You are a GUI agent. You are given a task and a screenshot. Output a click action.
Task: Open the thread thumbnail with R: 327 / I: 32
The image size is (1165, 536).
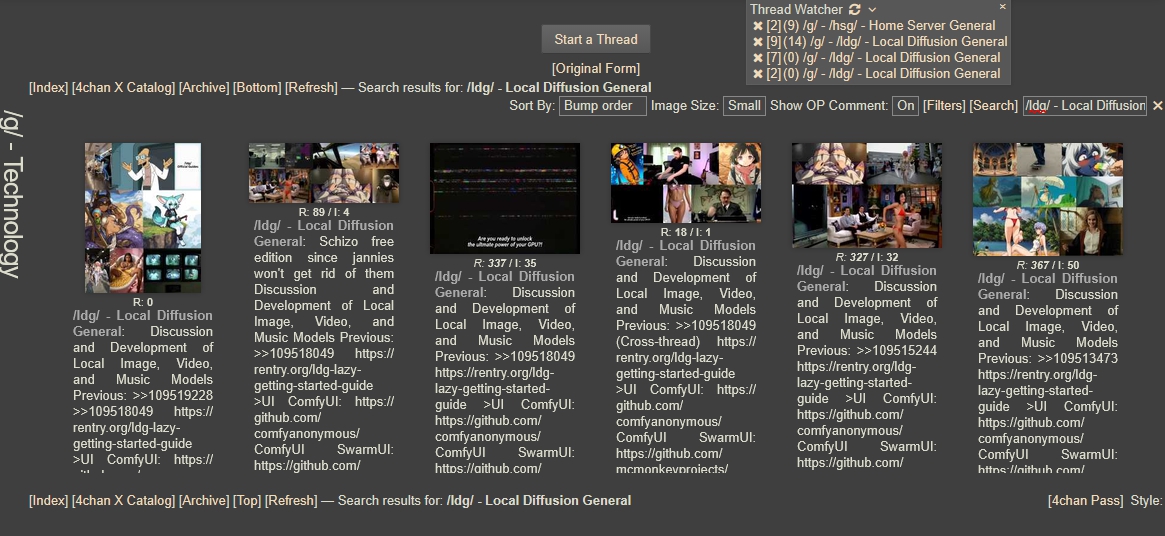point(867,196)
